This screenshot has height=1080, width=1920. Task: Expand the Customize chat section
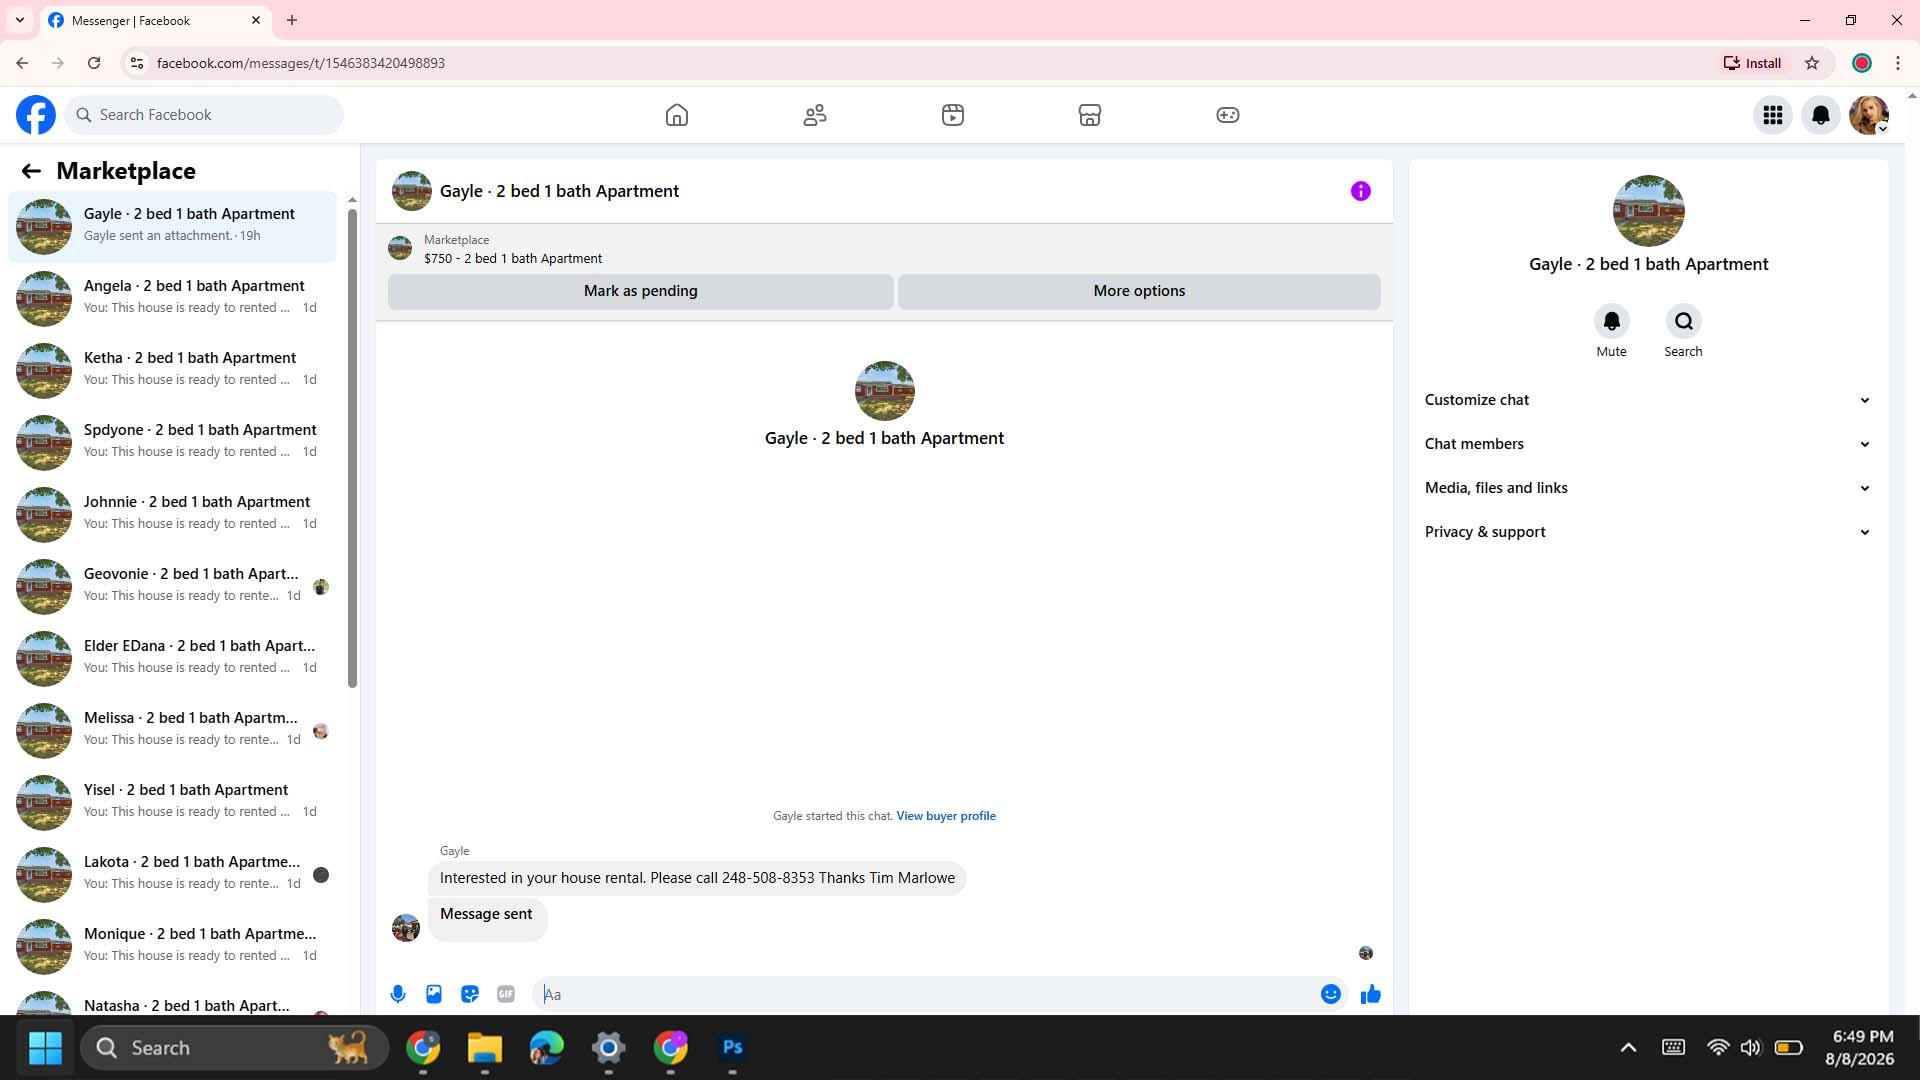point(1648,400)
